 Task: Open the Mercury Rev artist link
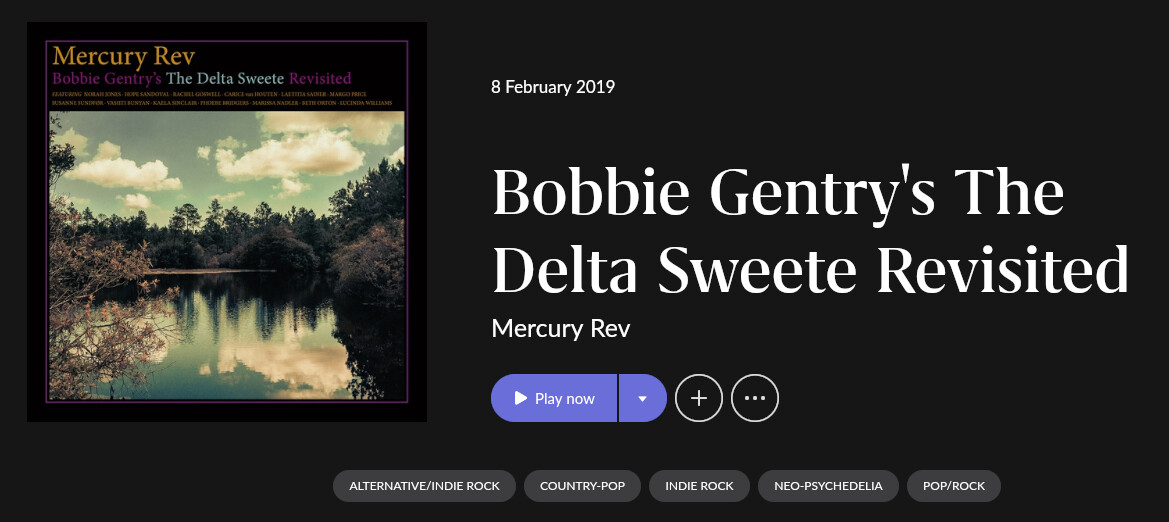pos(561,328)
